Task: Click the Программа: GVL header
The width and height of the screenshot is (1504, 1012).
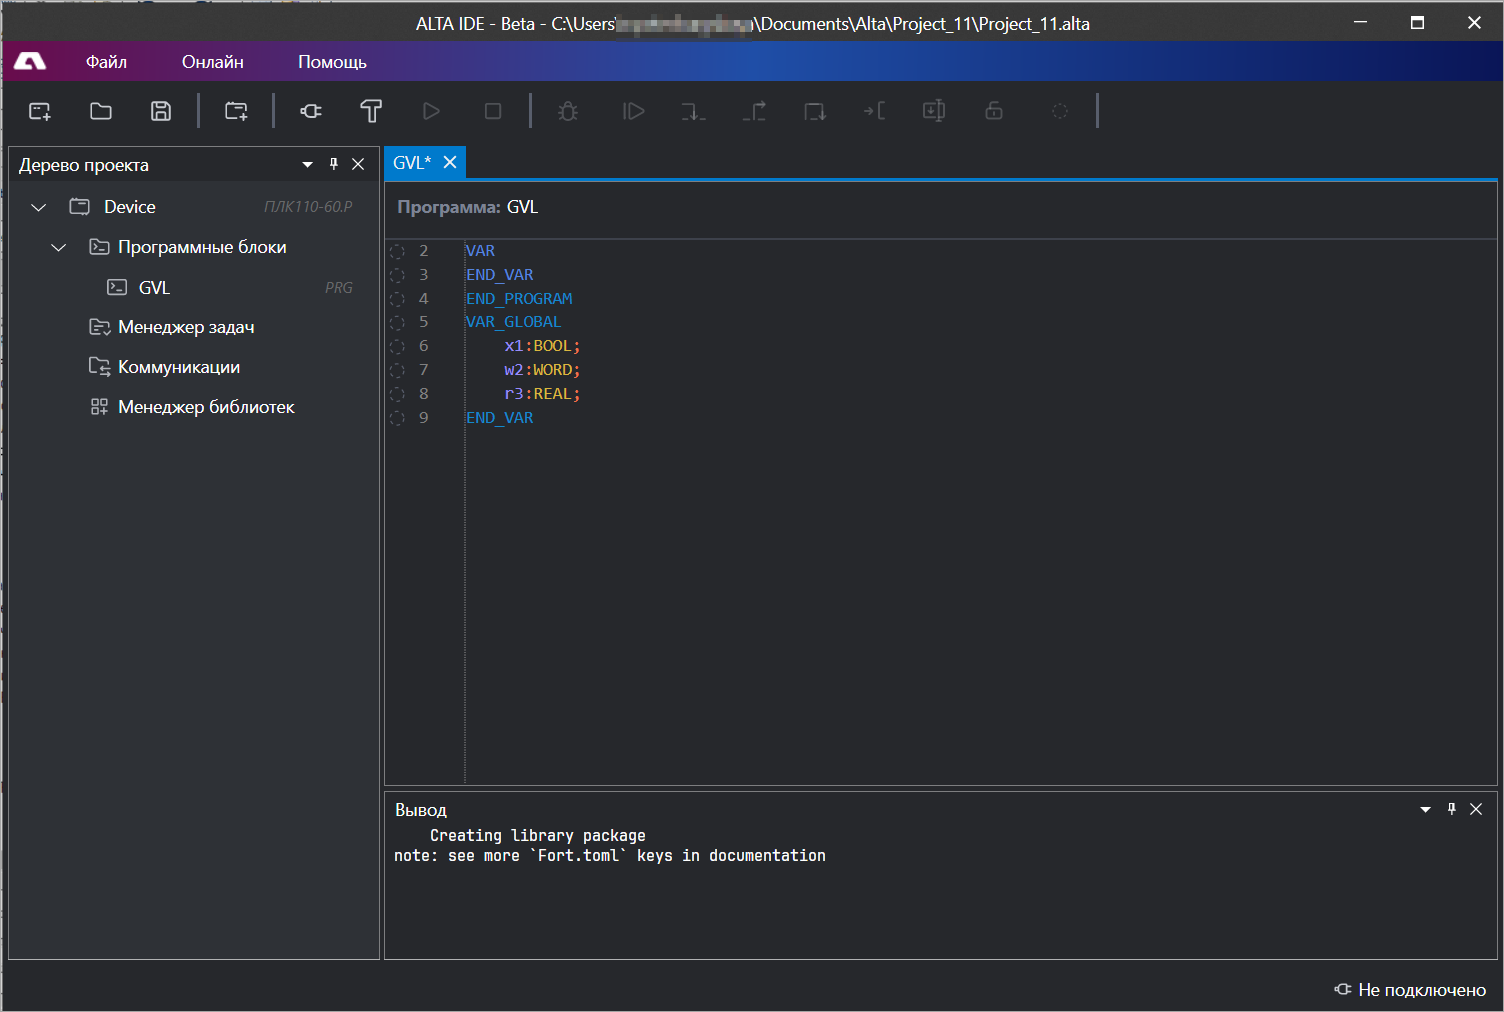Action: [468, 207]
